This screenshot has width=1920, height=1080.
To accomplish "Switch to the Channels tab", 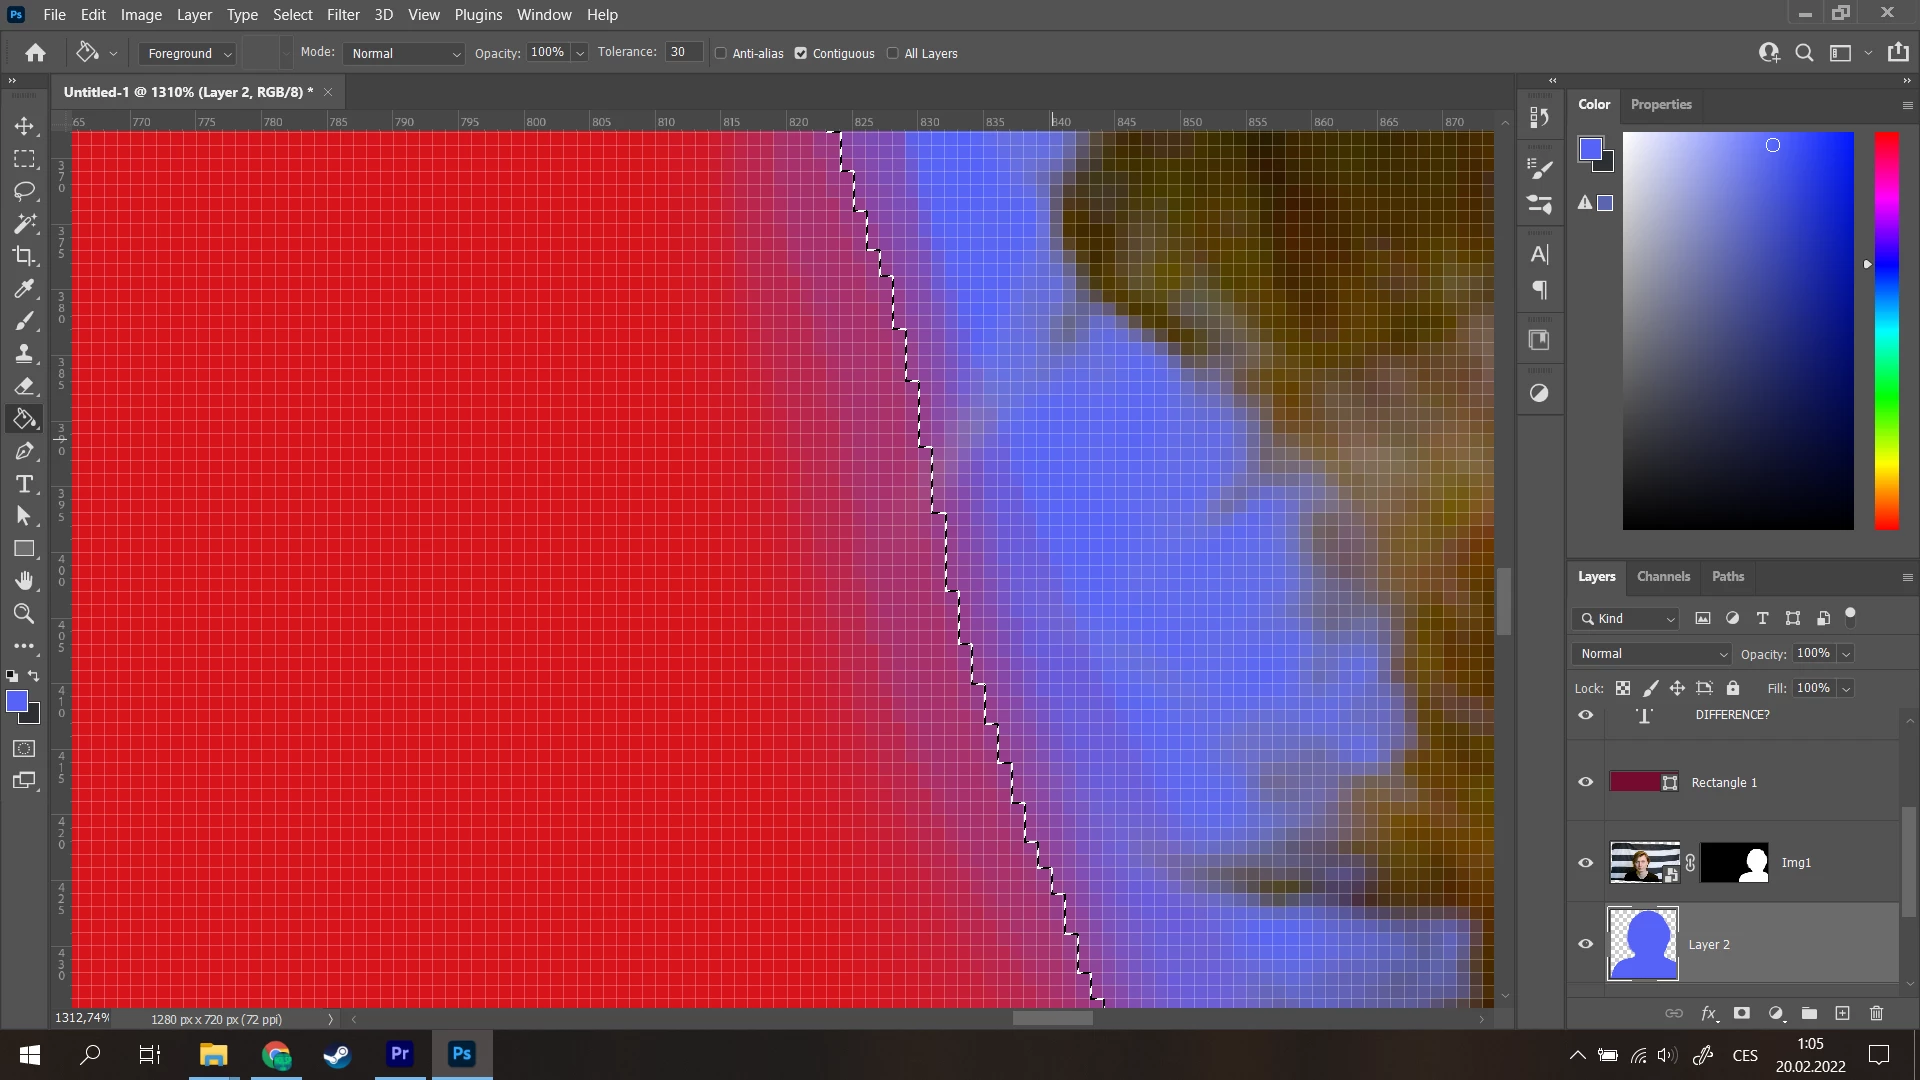I will (x=1662, y=576).
